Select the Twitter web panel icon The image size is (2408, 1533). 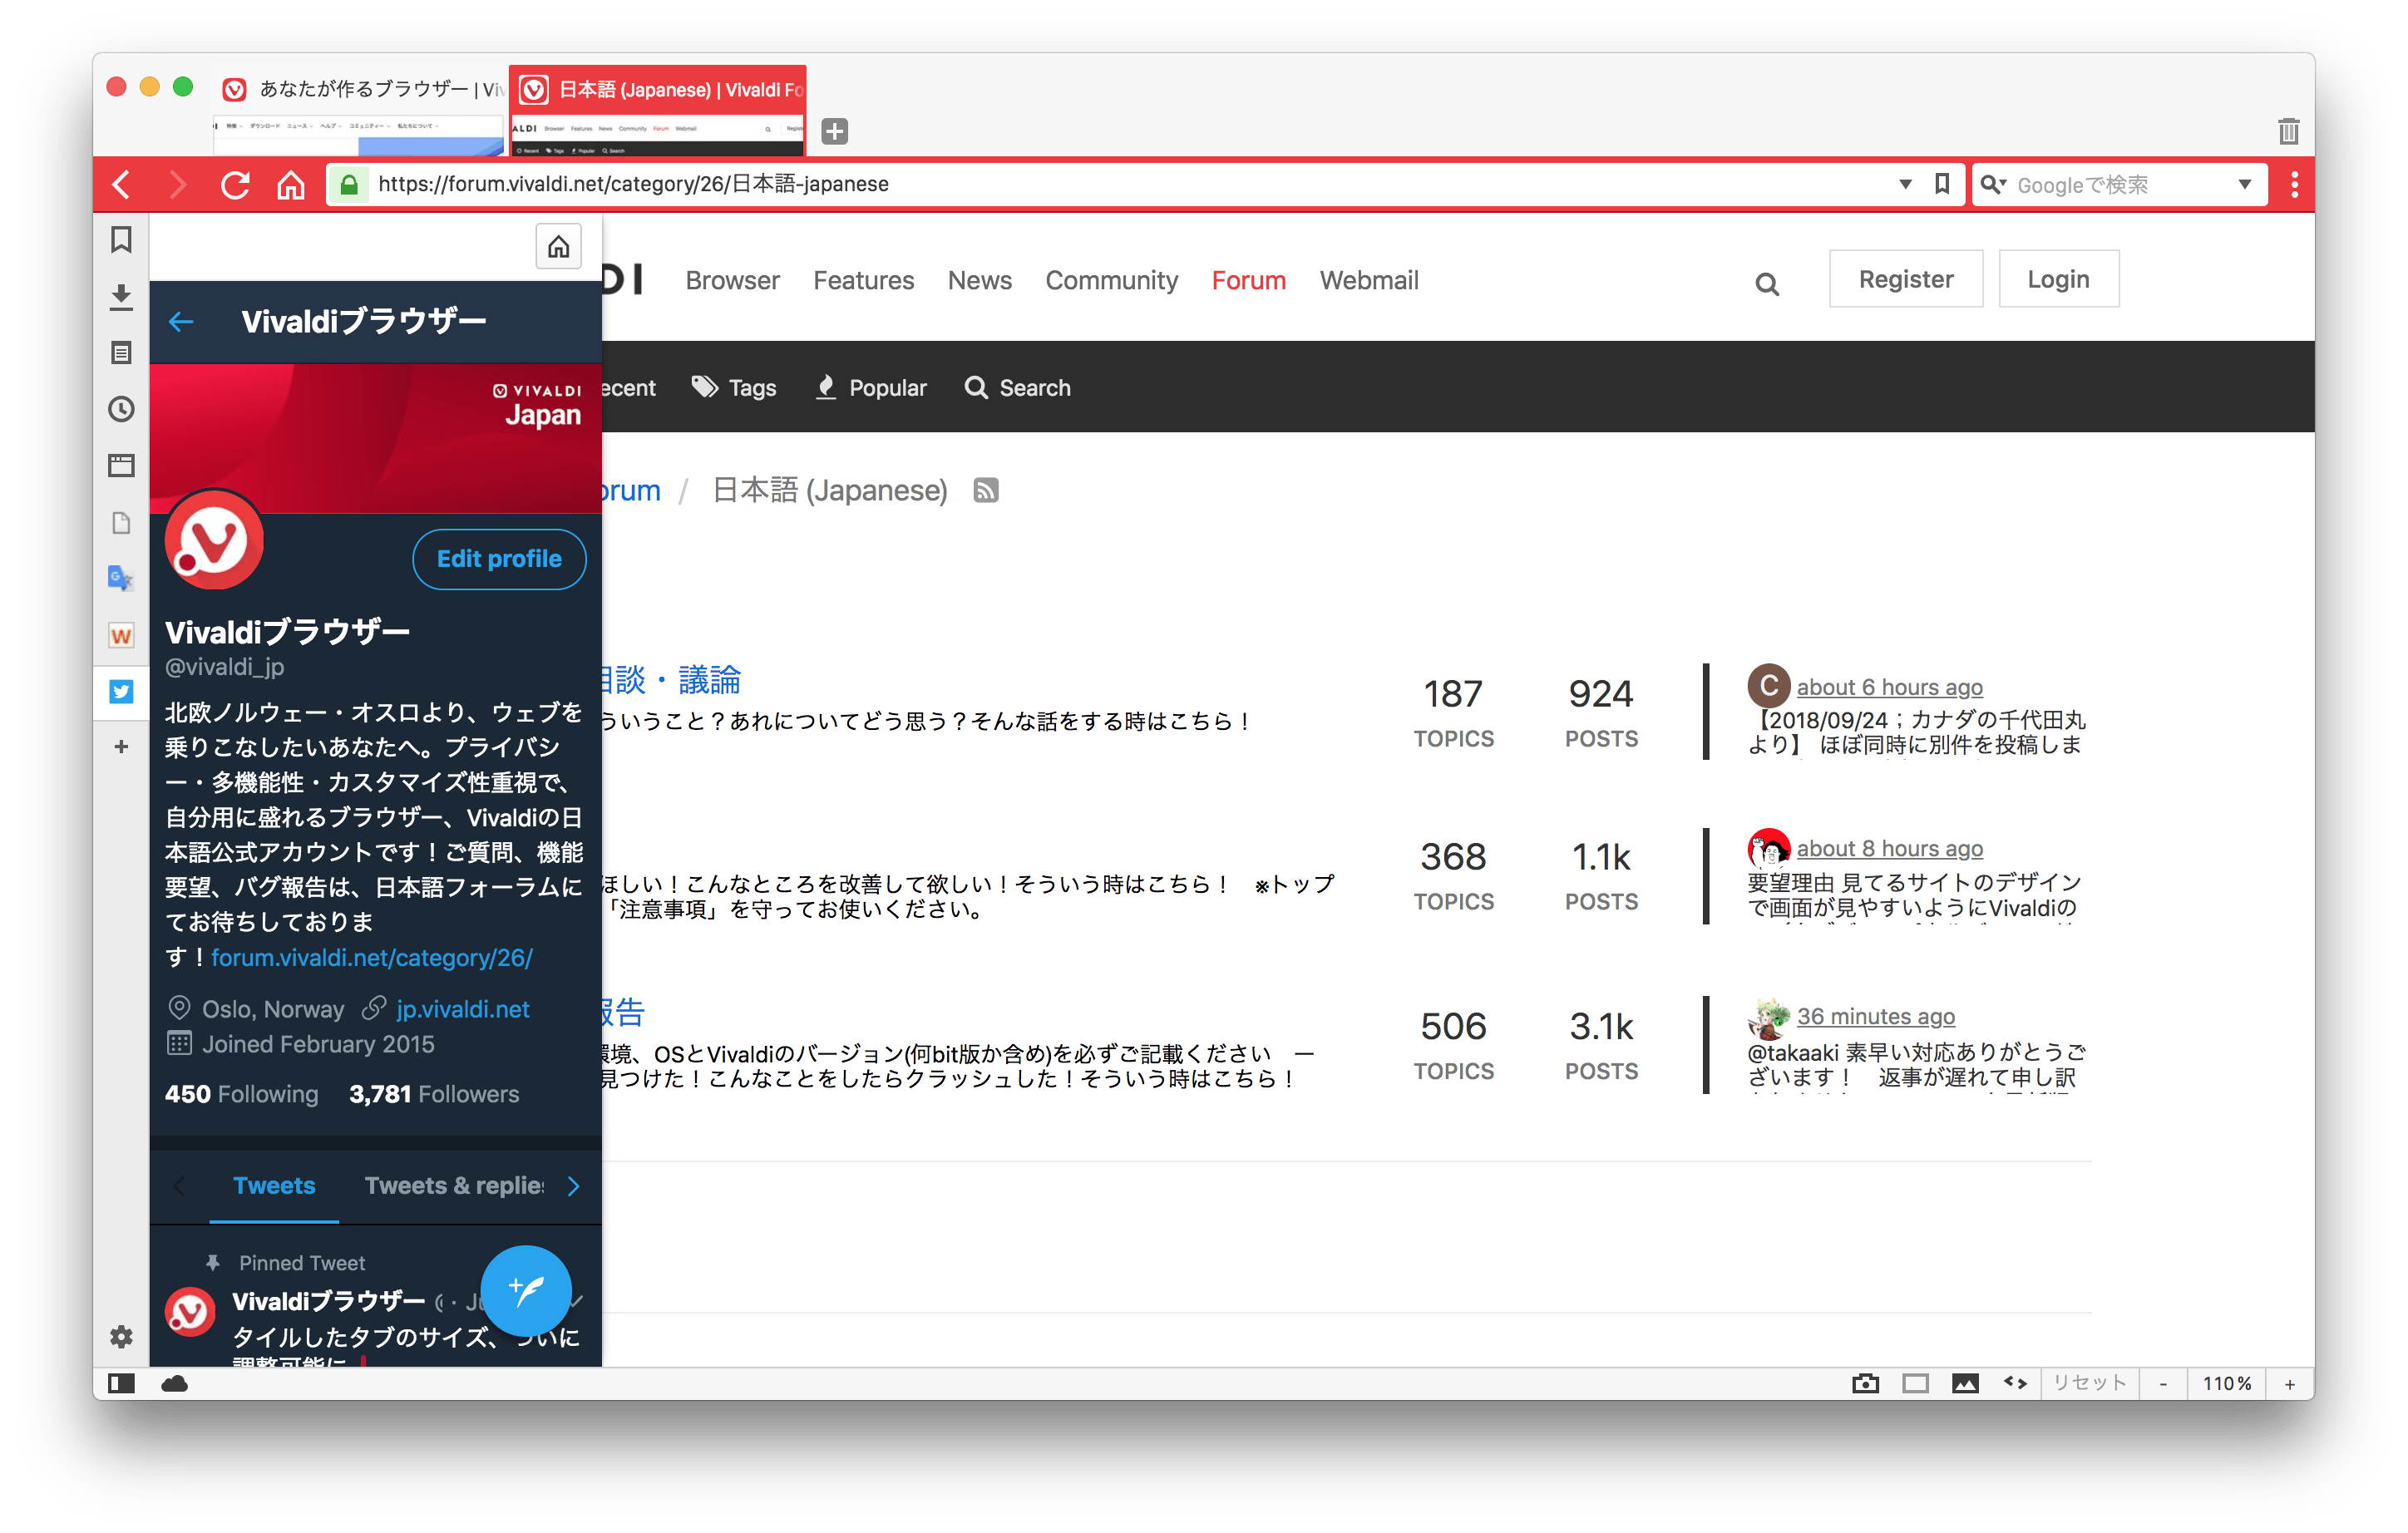(x=121, y=692)
